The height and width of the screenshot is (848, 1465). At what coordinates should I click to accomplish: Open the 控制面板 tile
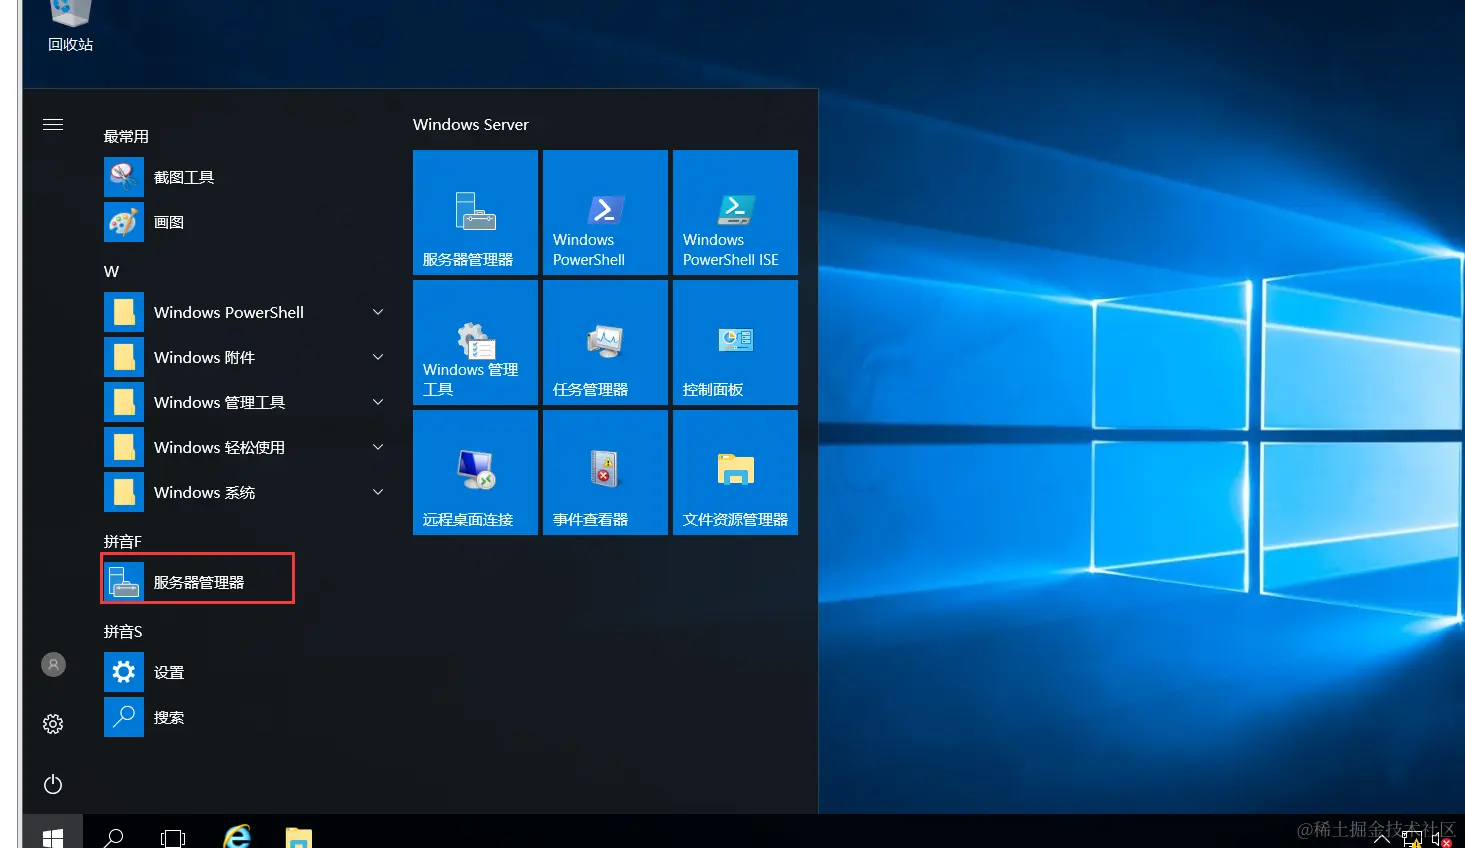pyautogui.click(x=735, y=342)
